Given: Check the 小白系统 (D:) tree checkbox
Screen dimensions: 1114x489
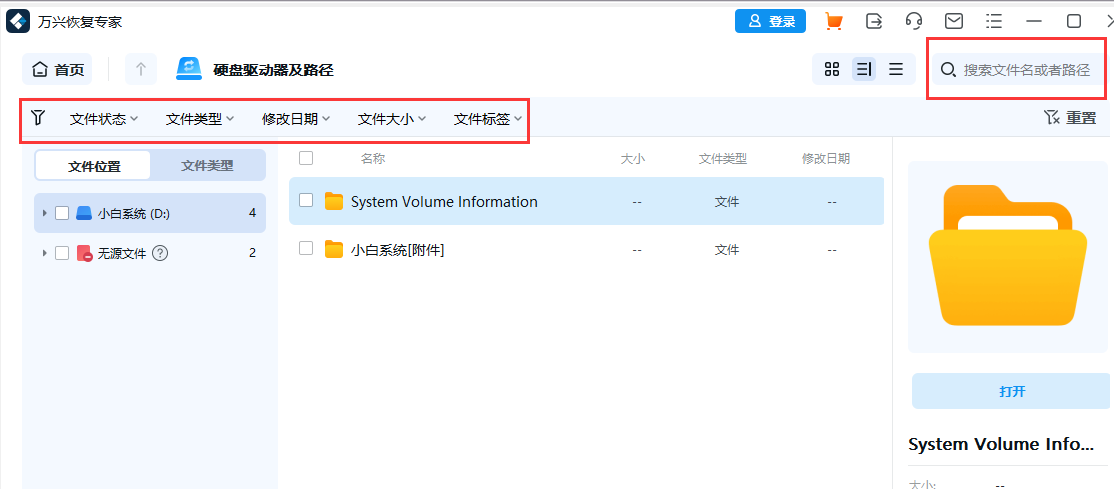Looking at the screenshot, I should [x=62, y=213].
